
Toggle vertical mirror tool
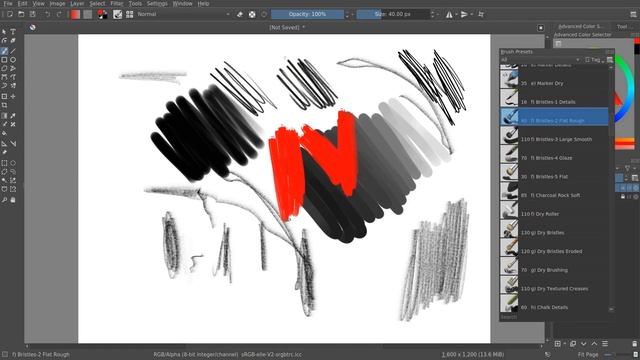(x=464, y=14)
